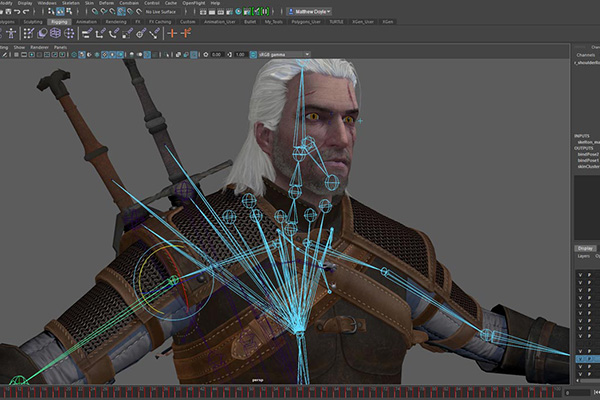Click the Select by component type icon
600x400 pixels.
coord(69,12)
